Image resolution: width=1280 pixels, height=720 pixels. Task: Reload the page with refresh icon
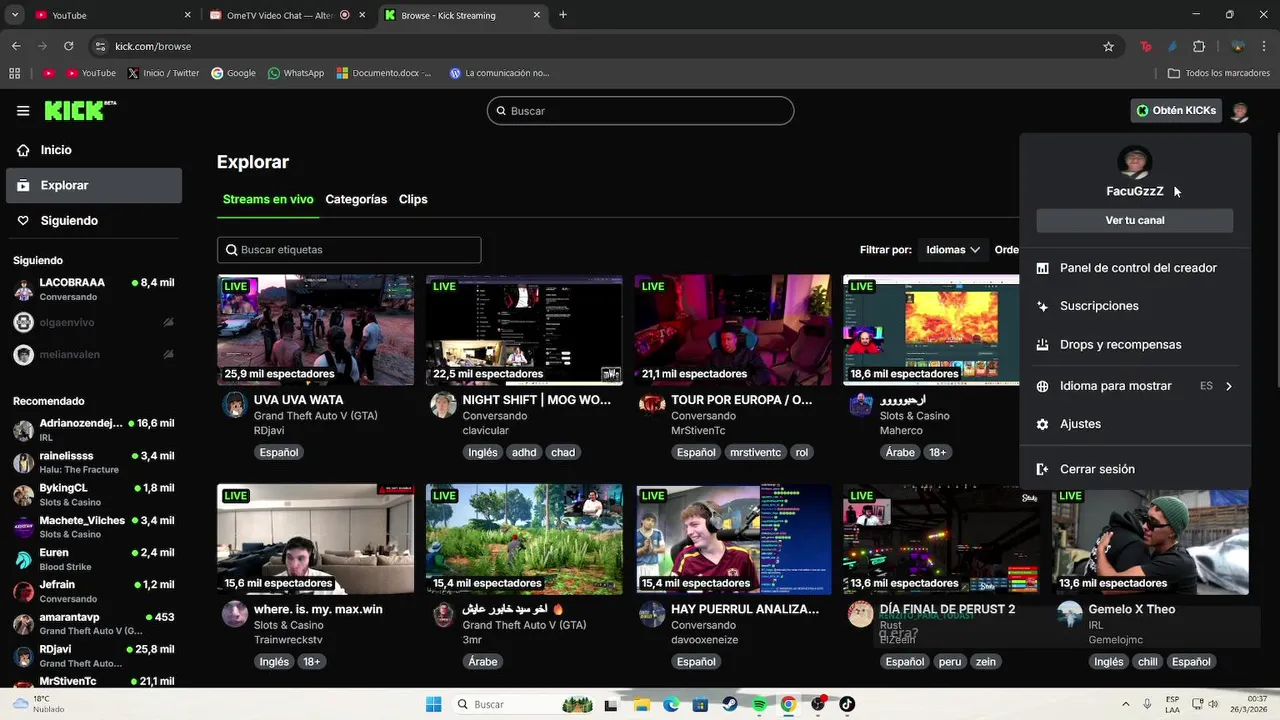pyautogui.click(x=68, y=46)
